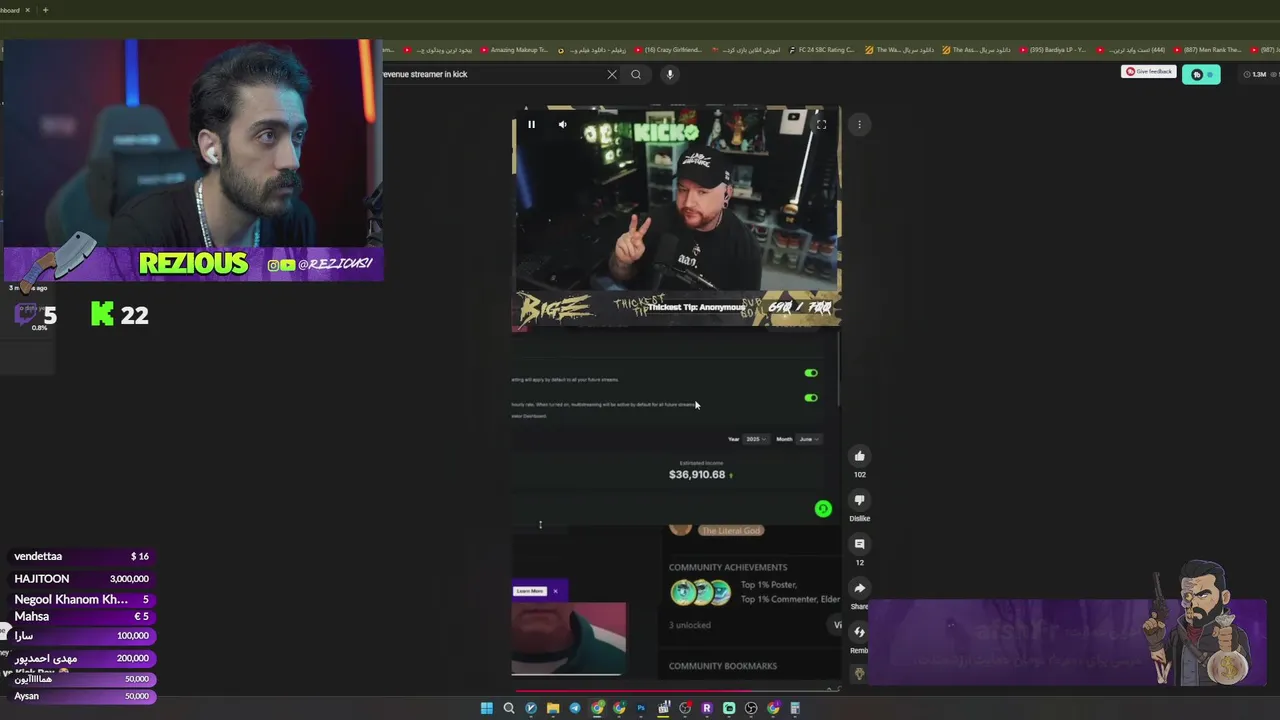The width and height of the screenshot is (1280, 720).
Task: Clear the YouTube search box with X
Action: tap(612, 74)
